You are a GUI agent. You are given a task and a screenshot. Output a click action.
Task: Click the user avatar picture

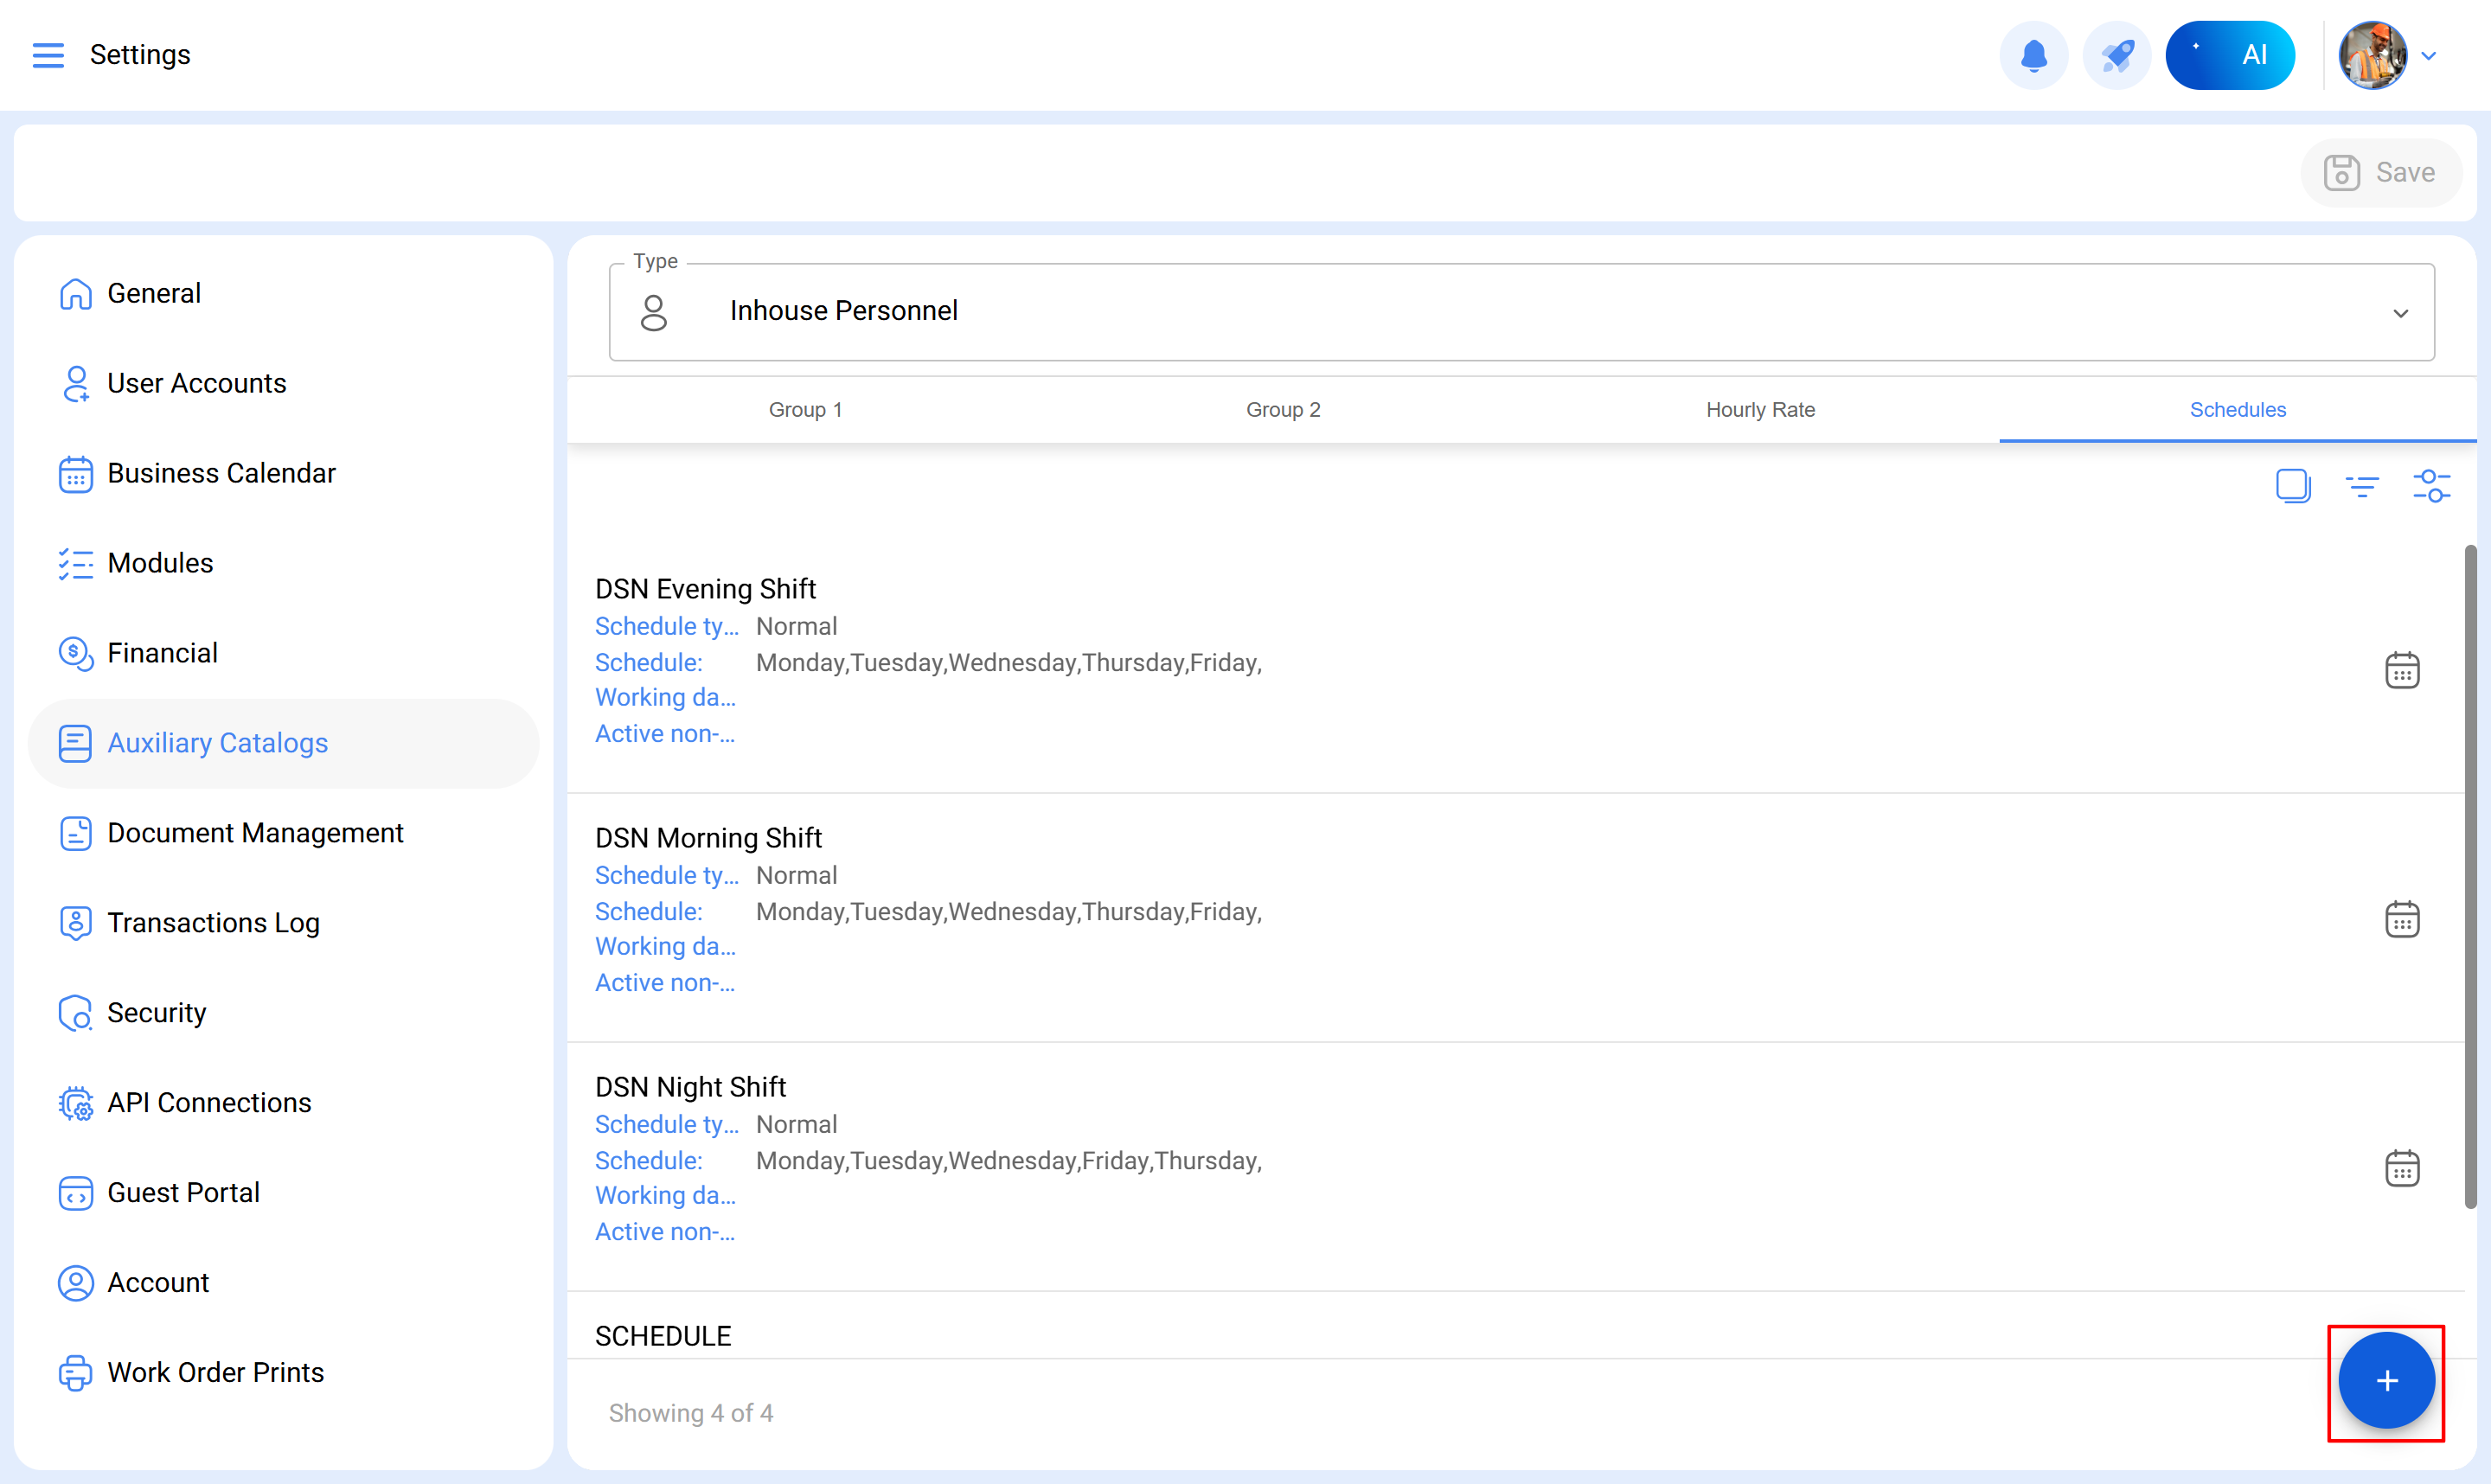(2372, 56)
